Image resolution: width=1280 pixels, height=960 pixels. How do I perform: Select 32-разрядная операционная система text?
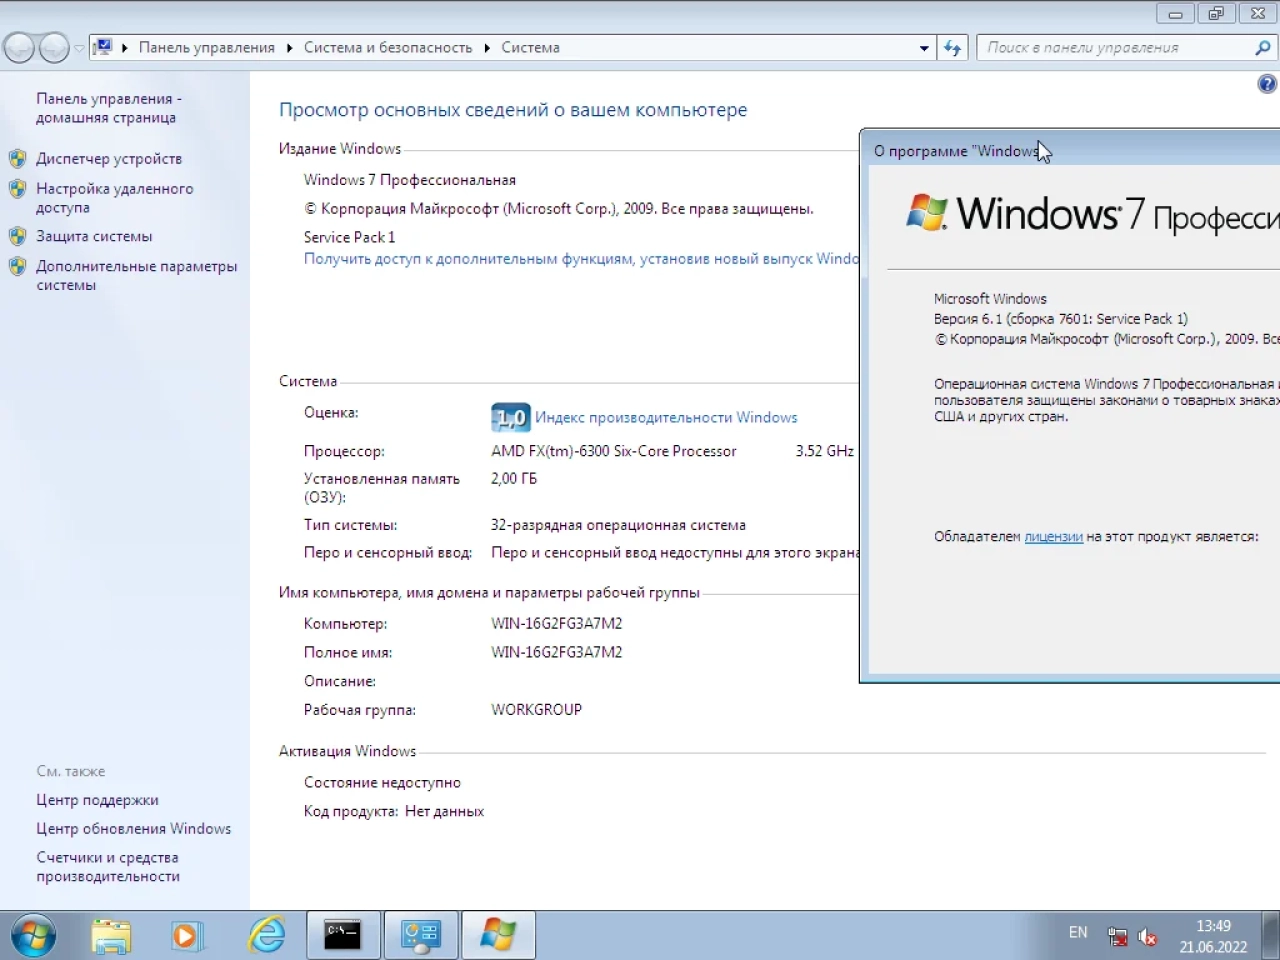point(618,525)
